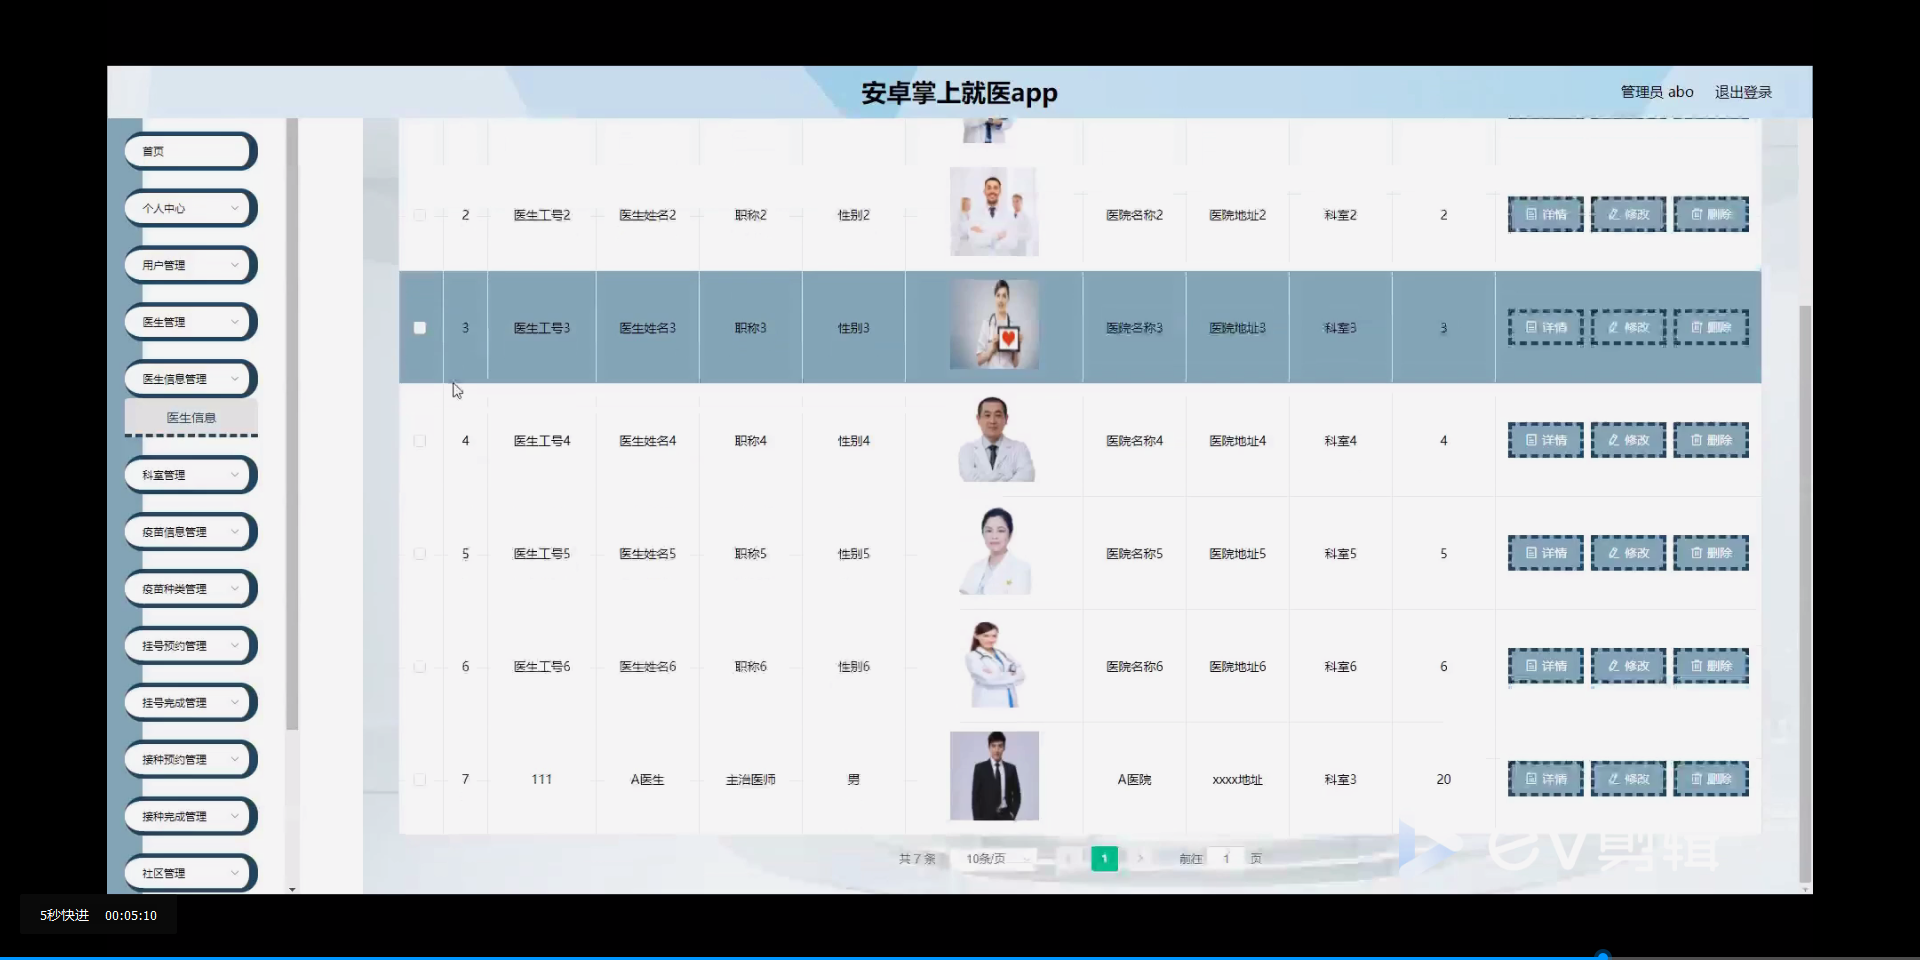The image size is (1920, 960).
Task: Select 医生信息 submenu item
Action: click(190, 417)
